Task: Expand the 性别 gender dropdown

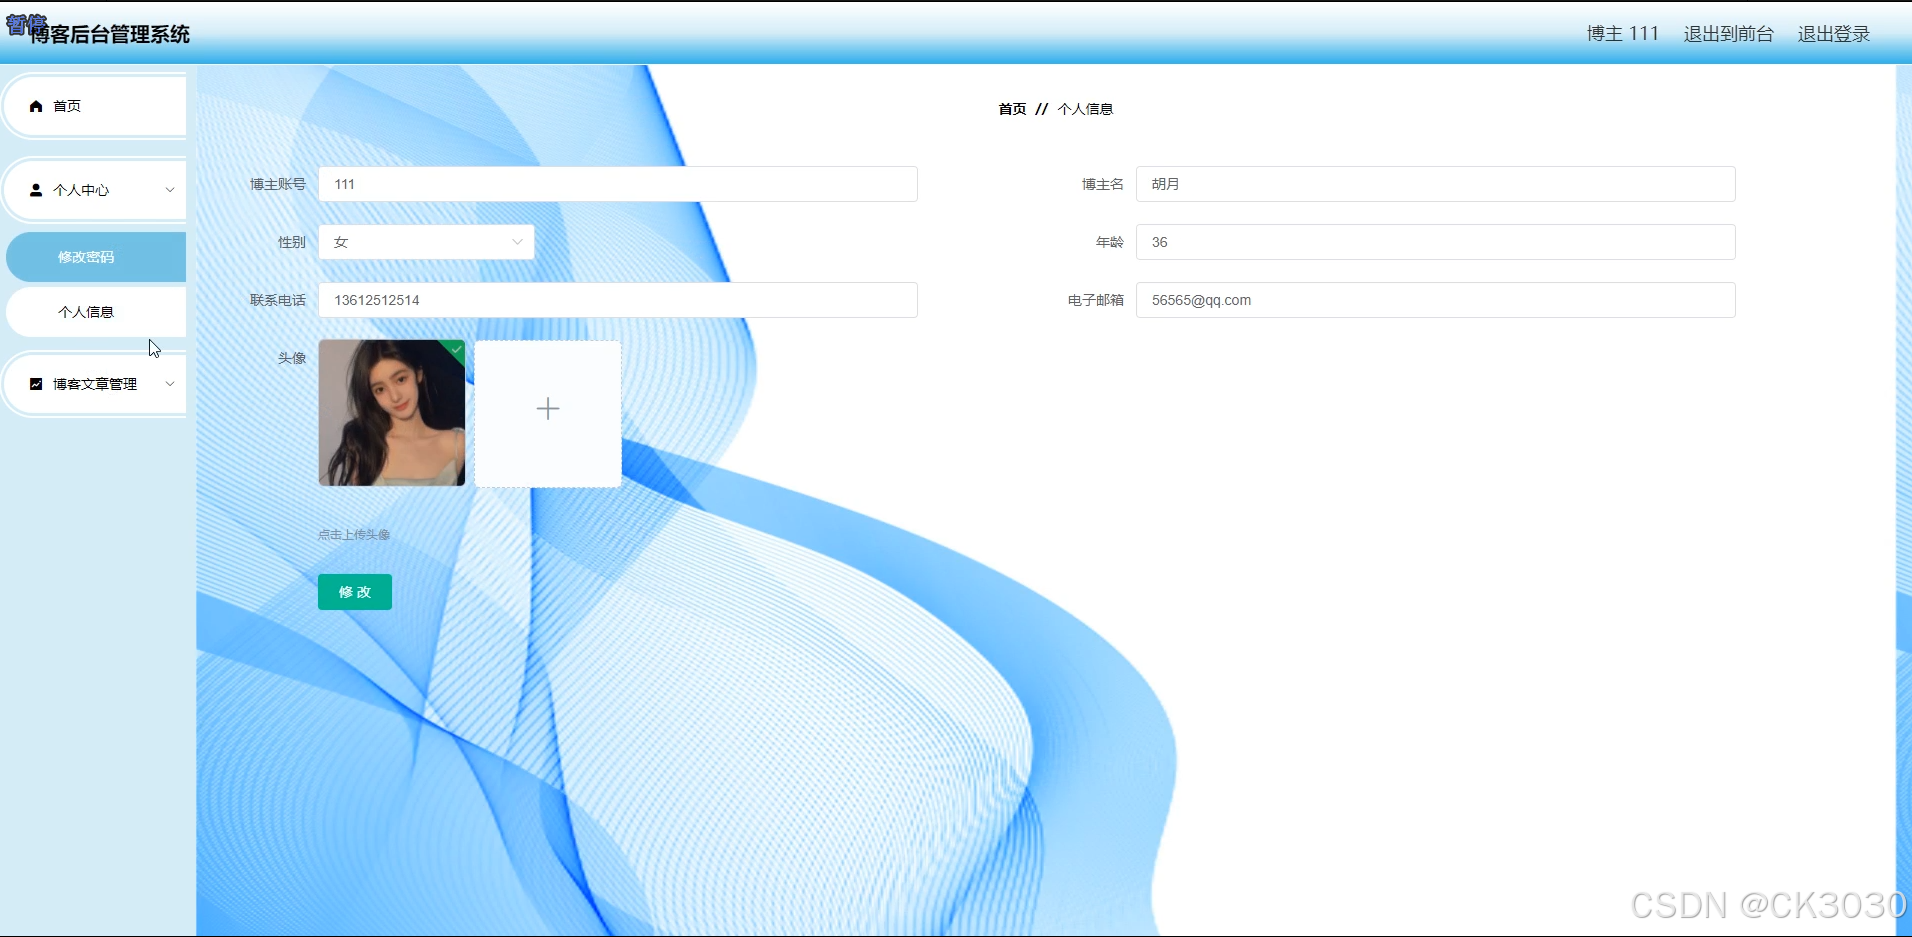Action: pyautogui.click(x=516, y=242)
